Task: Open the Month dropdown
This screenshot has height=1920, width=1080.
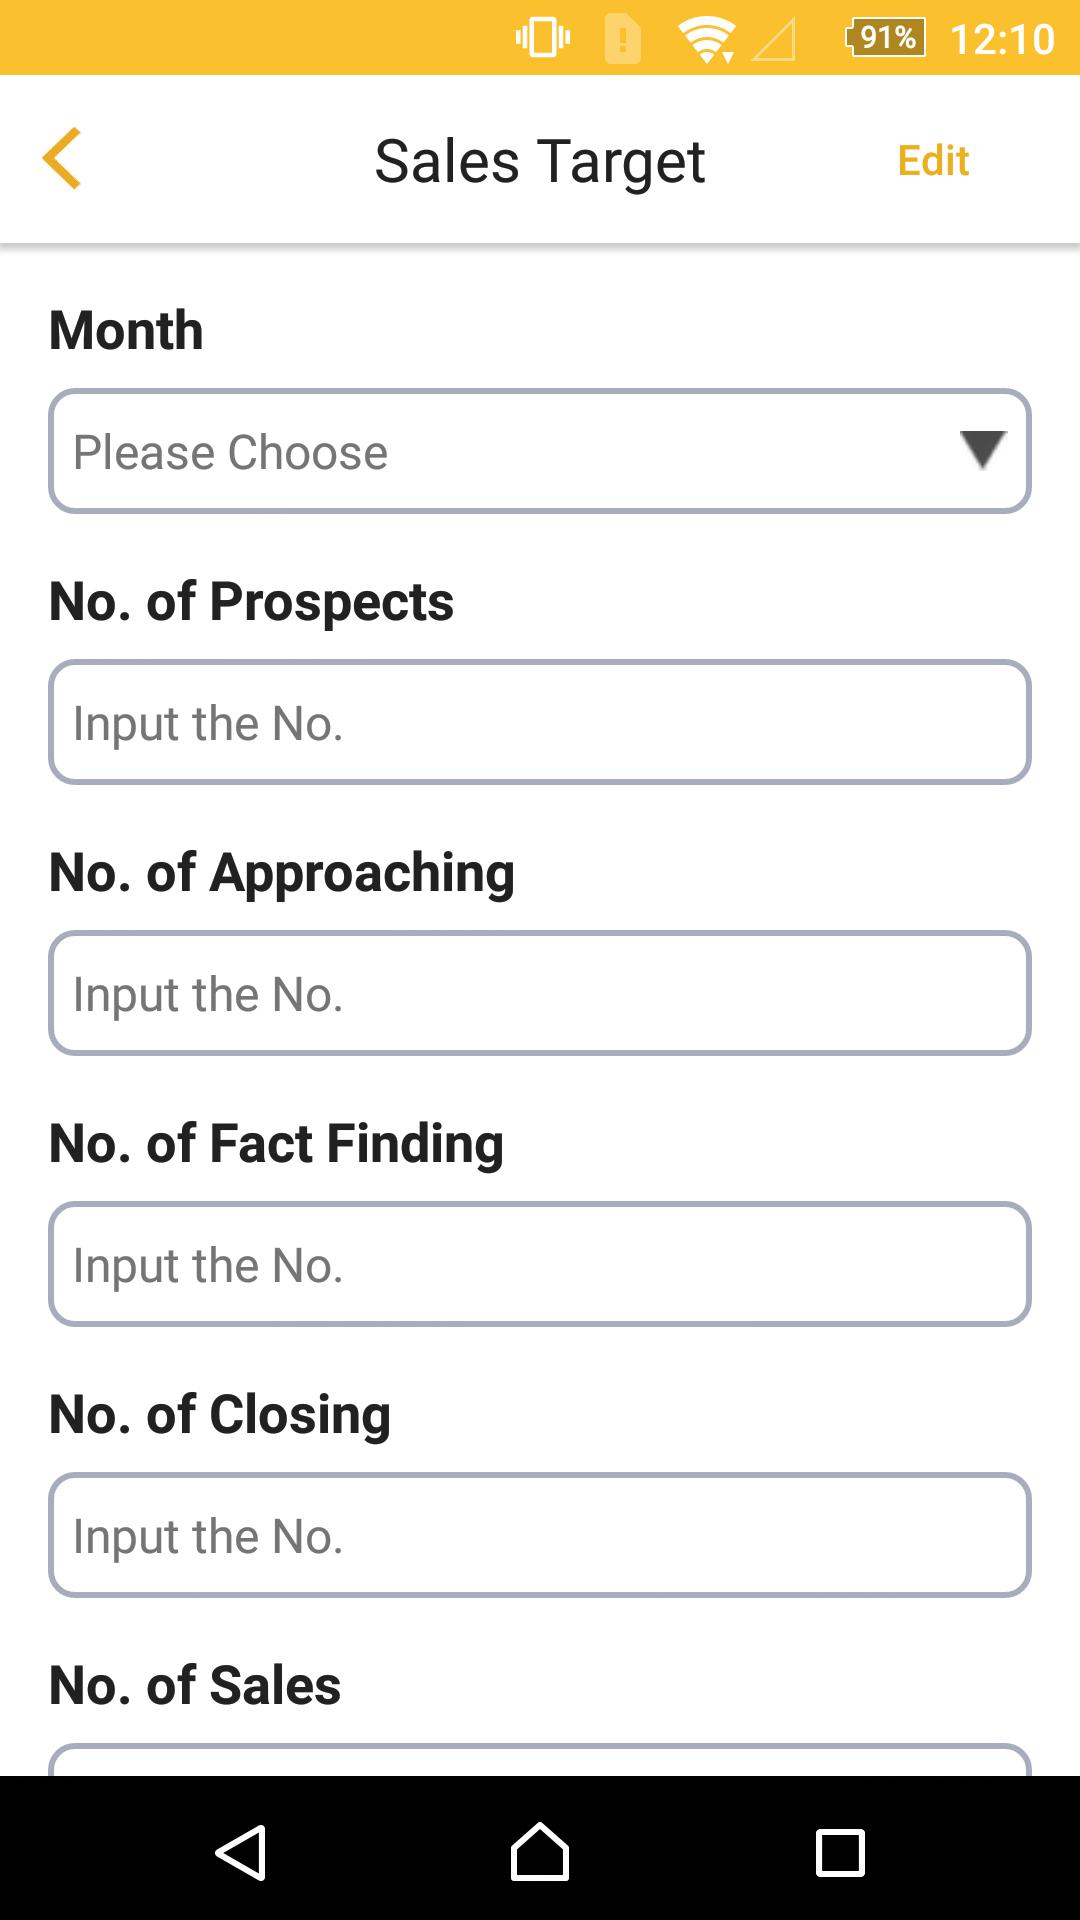Action: [x=540, y=451]
